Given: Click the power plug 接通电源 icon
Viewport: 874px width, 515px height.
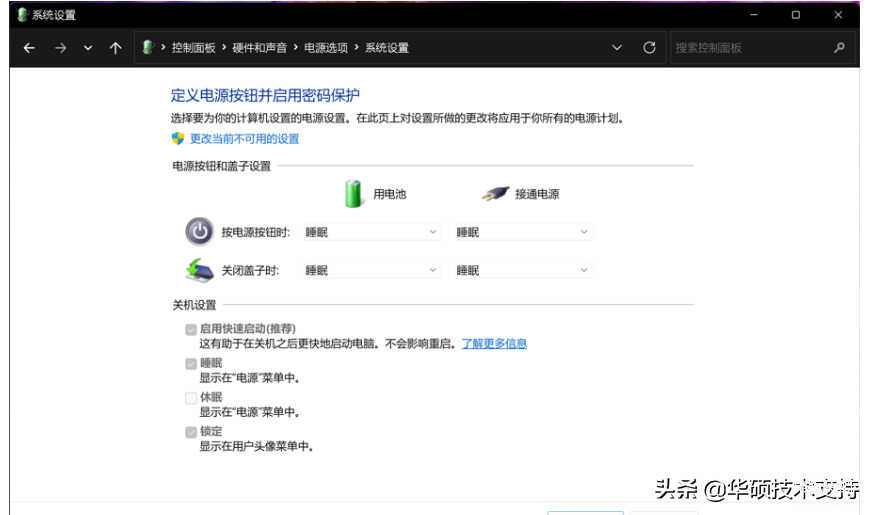Looking at the screenshot, I should pos(495,194).
